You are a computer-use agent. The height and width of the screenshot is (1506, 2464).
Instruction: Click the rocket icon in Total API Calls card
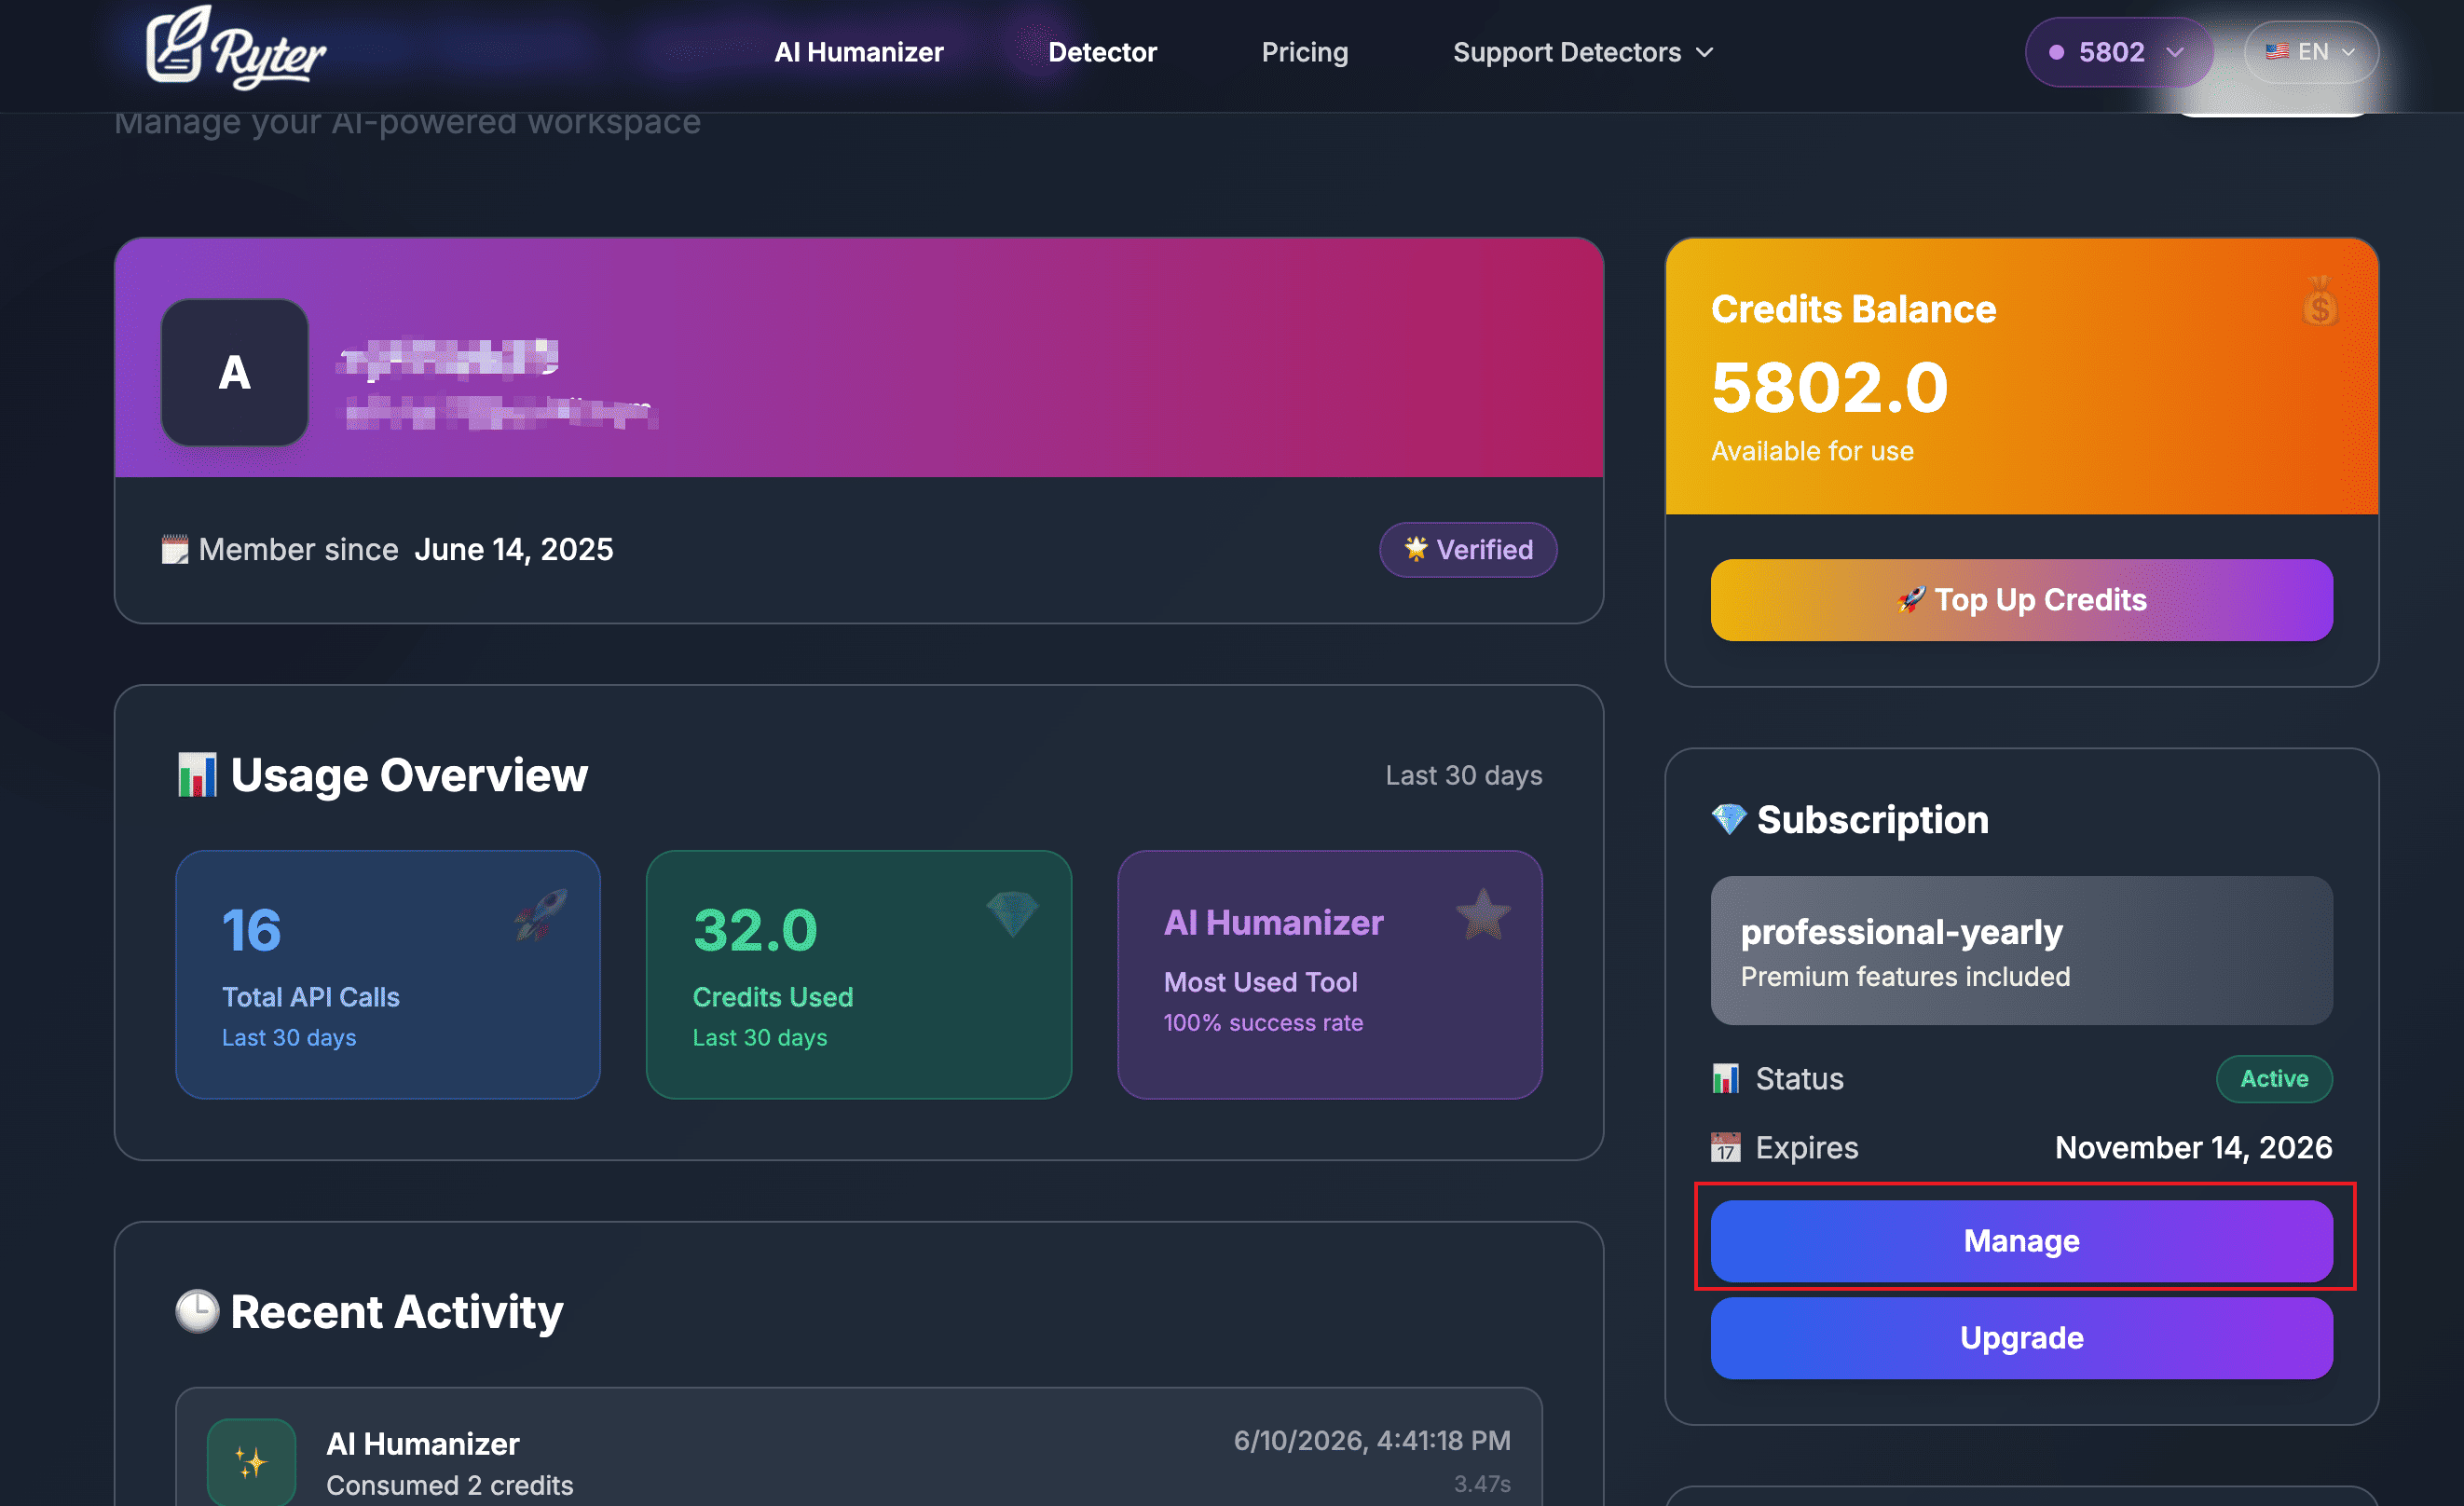pos(540,914)
